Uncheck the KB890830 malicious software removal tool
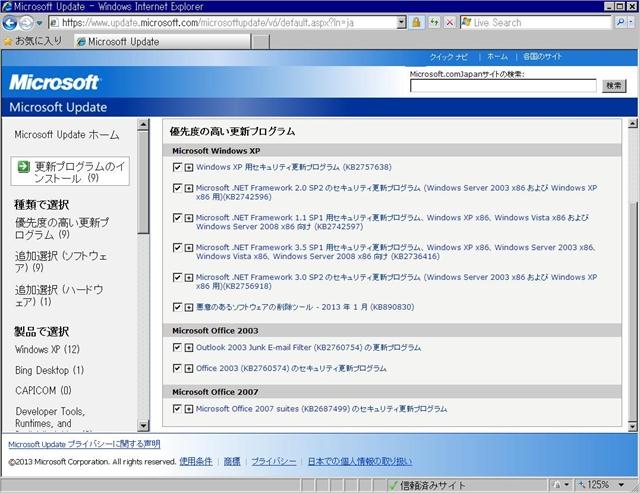Viewport: 640px width, 493px height. pyautogui.click(x=177, y=307)
